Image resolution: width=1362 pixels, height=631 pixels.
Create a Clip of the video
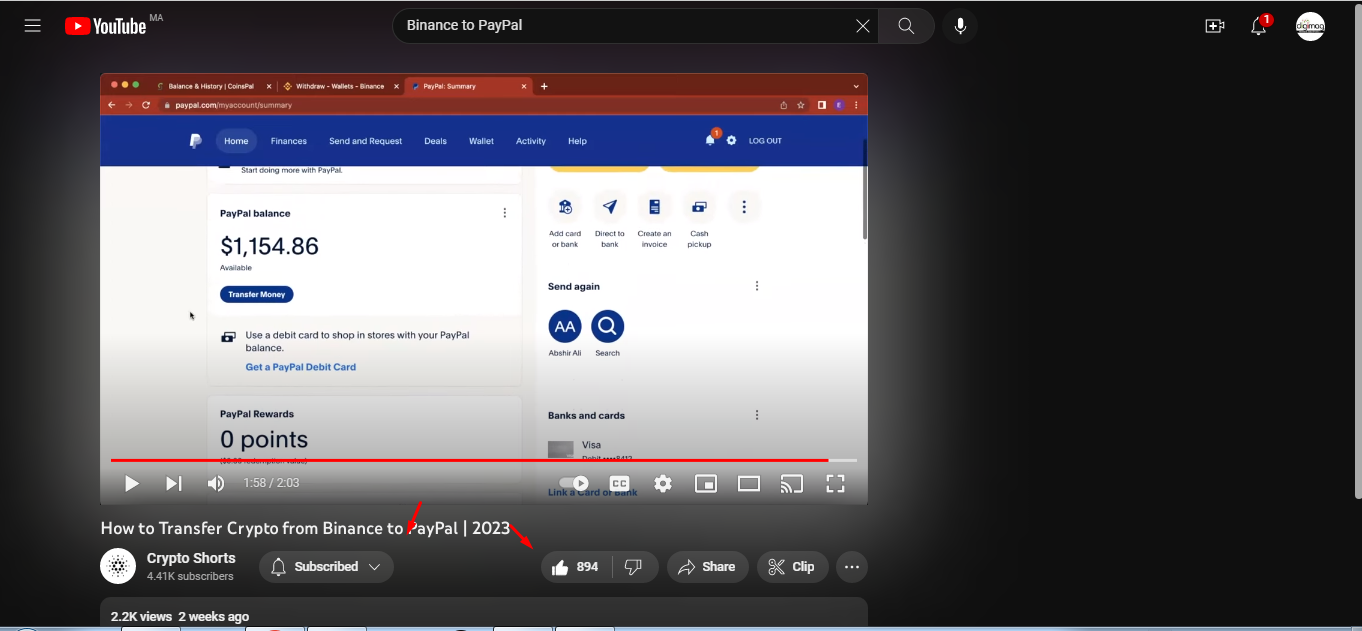tap(792, 567)
